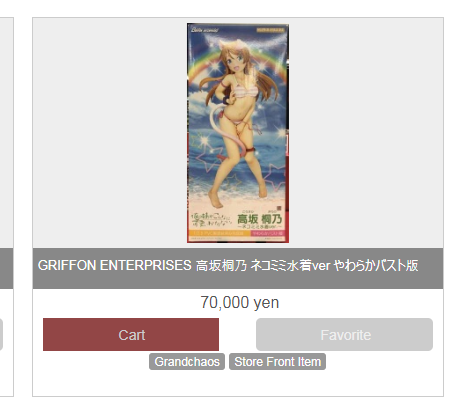Click the ネコミミ水着ver text in the title
The width and height of the screenshot is (453, 412).
pos(290,266)
